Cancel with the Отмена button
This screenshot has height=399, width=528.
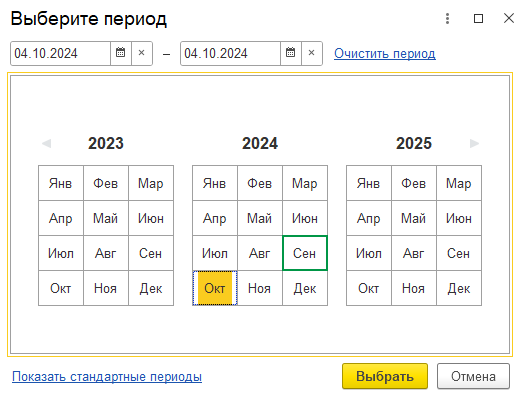(473, 376)
